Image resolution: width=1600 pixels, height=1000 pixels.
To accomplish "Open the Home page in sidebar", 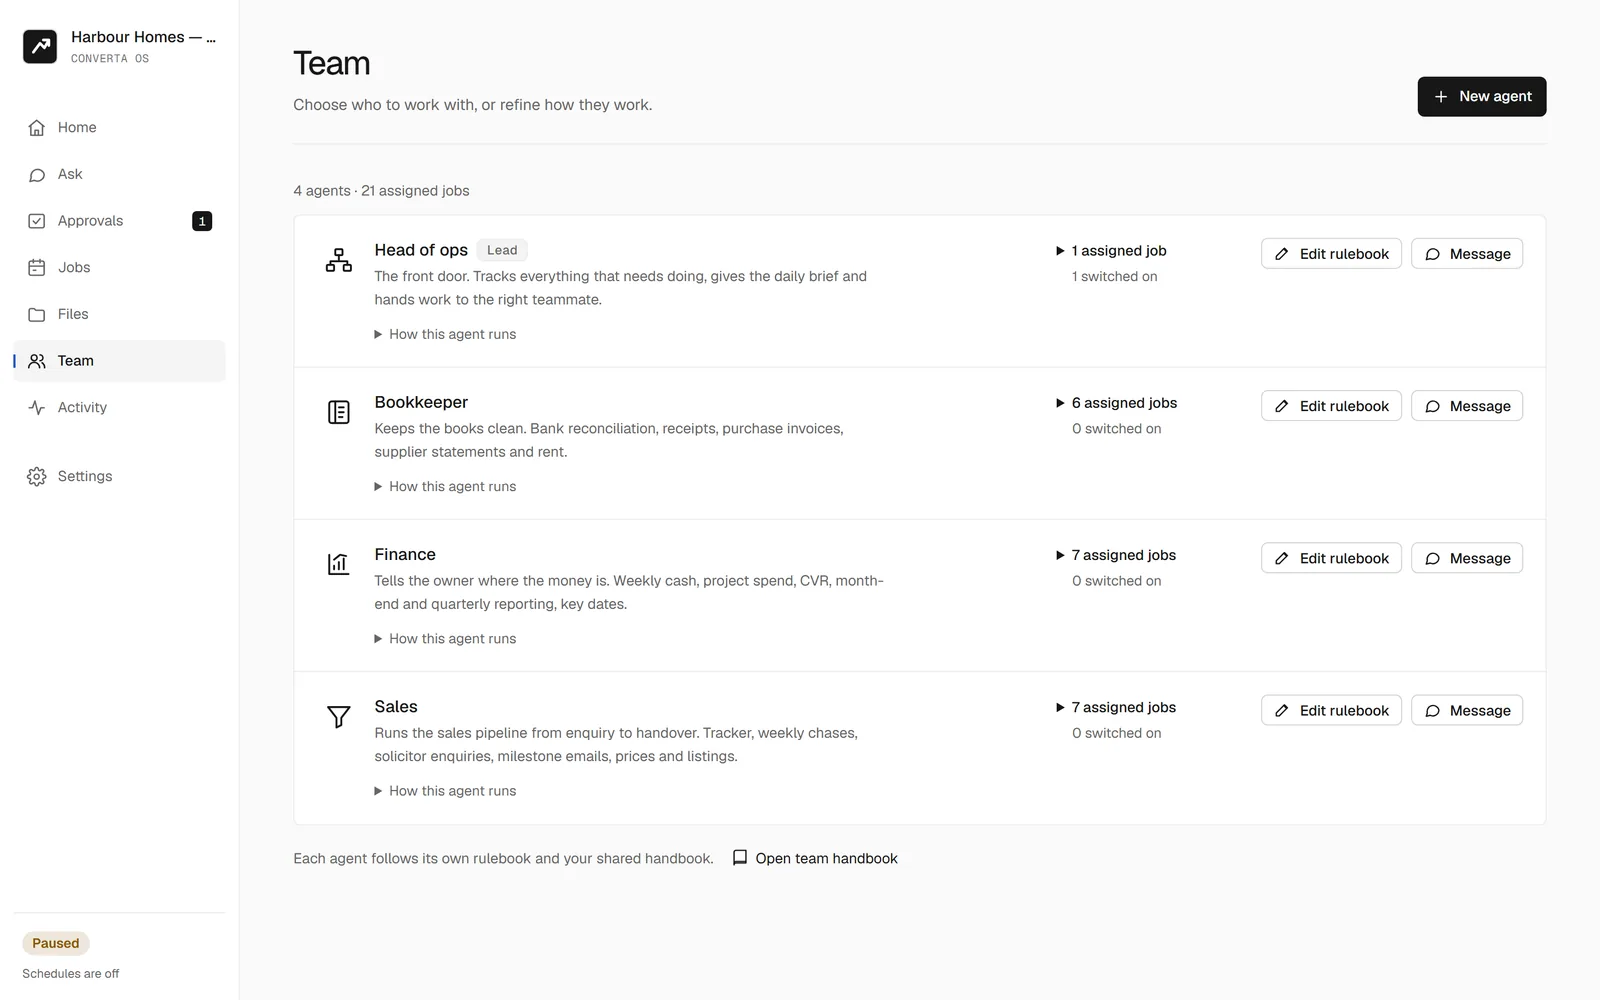I will tap(119, 127).
